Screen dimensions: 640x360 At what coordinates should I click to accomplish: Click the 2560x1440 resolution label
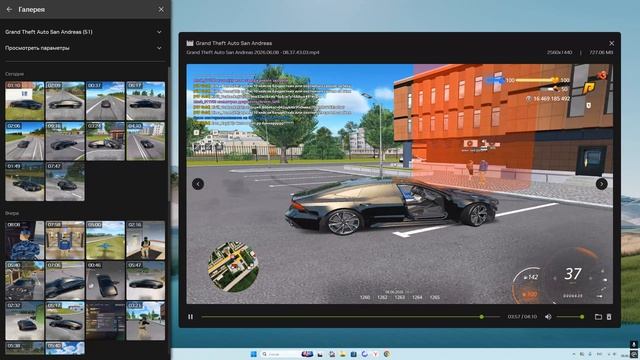click(560, 52)
